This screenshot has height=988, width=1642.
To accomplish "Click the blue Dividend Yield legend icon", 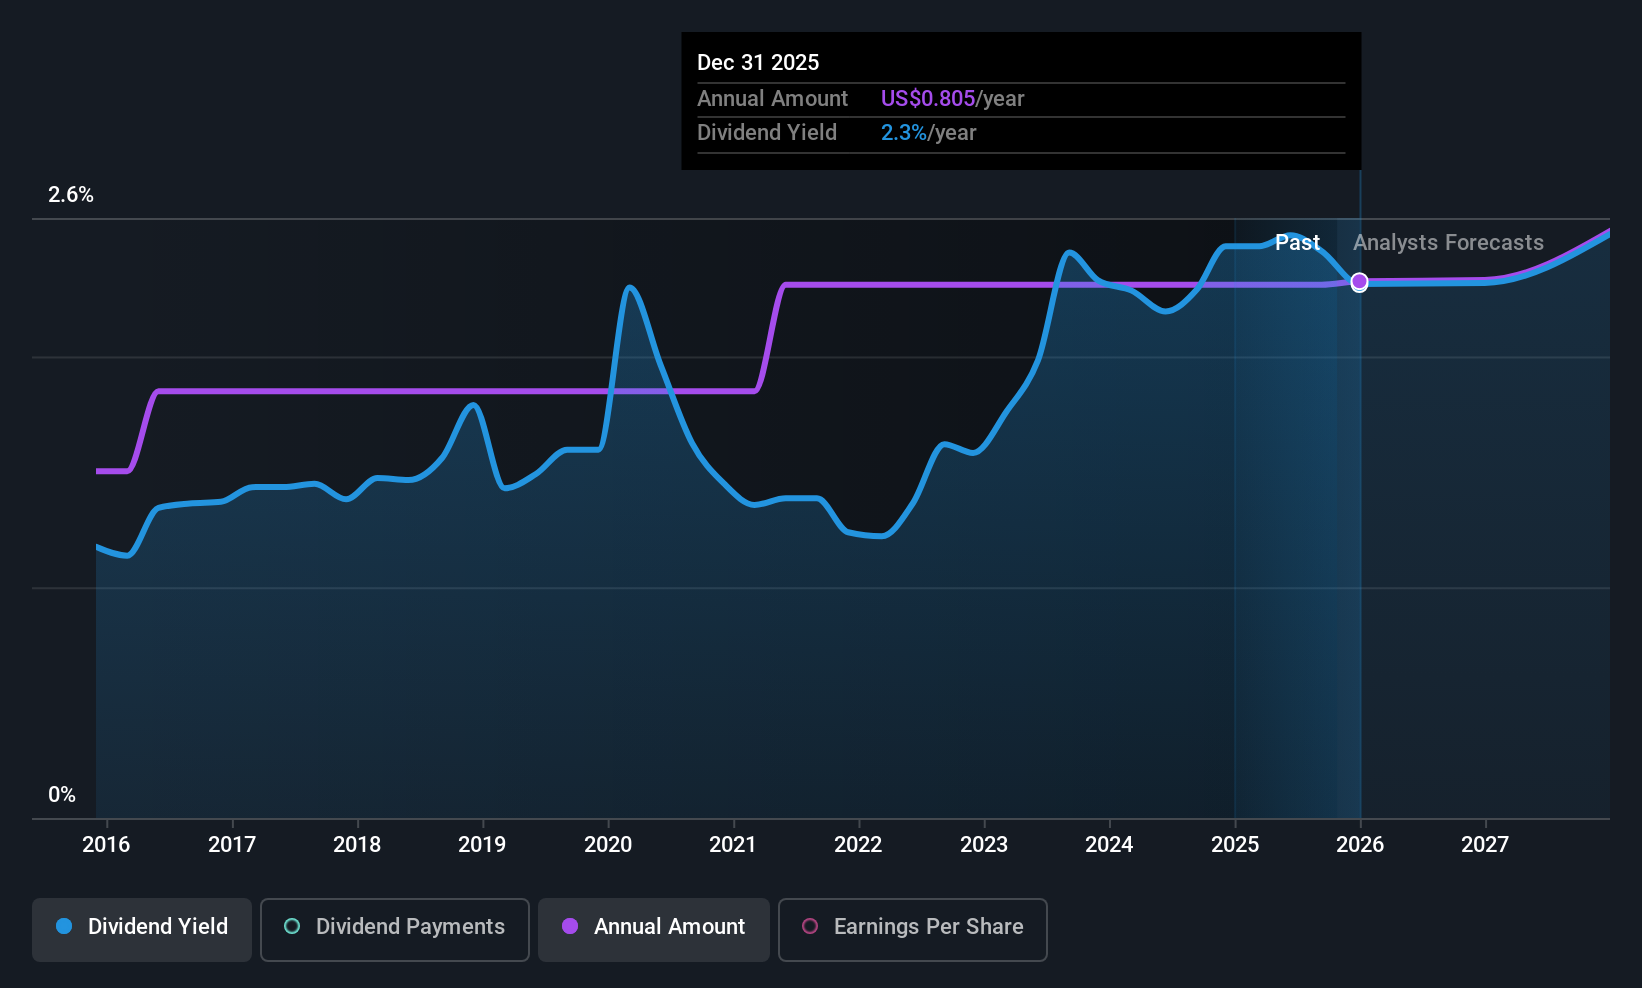I will coord(63,927).
